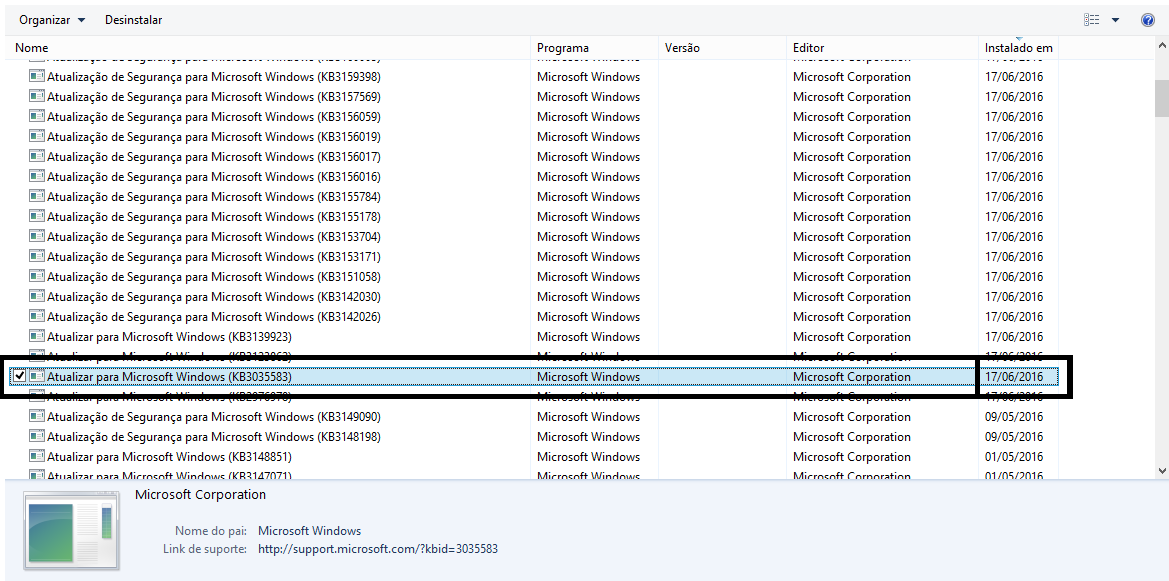Viewport: 1169px width, 581px height.
Task: Select text 'Atualização de Segurança para Microsoft Windows (KB3142026)'
Action: pos(214,317)
